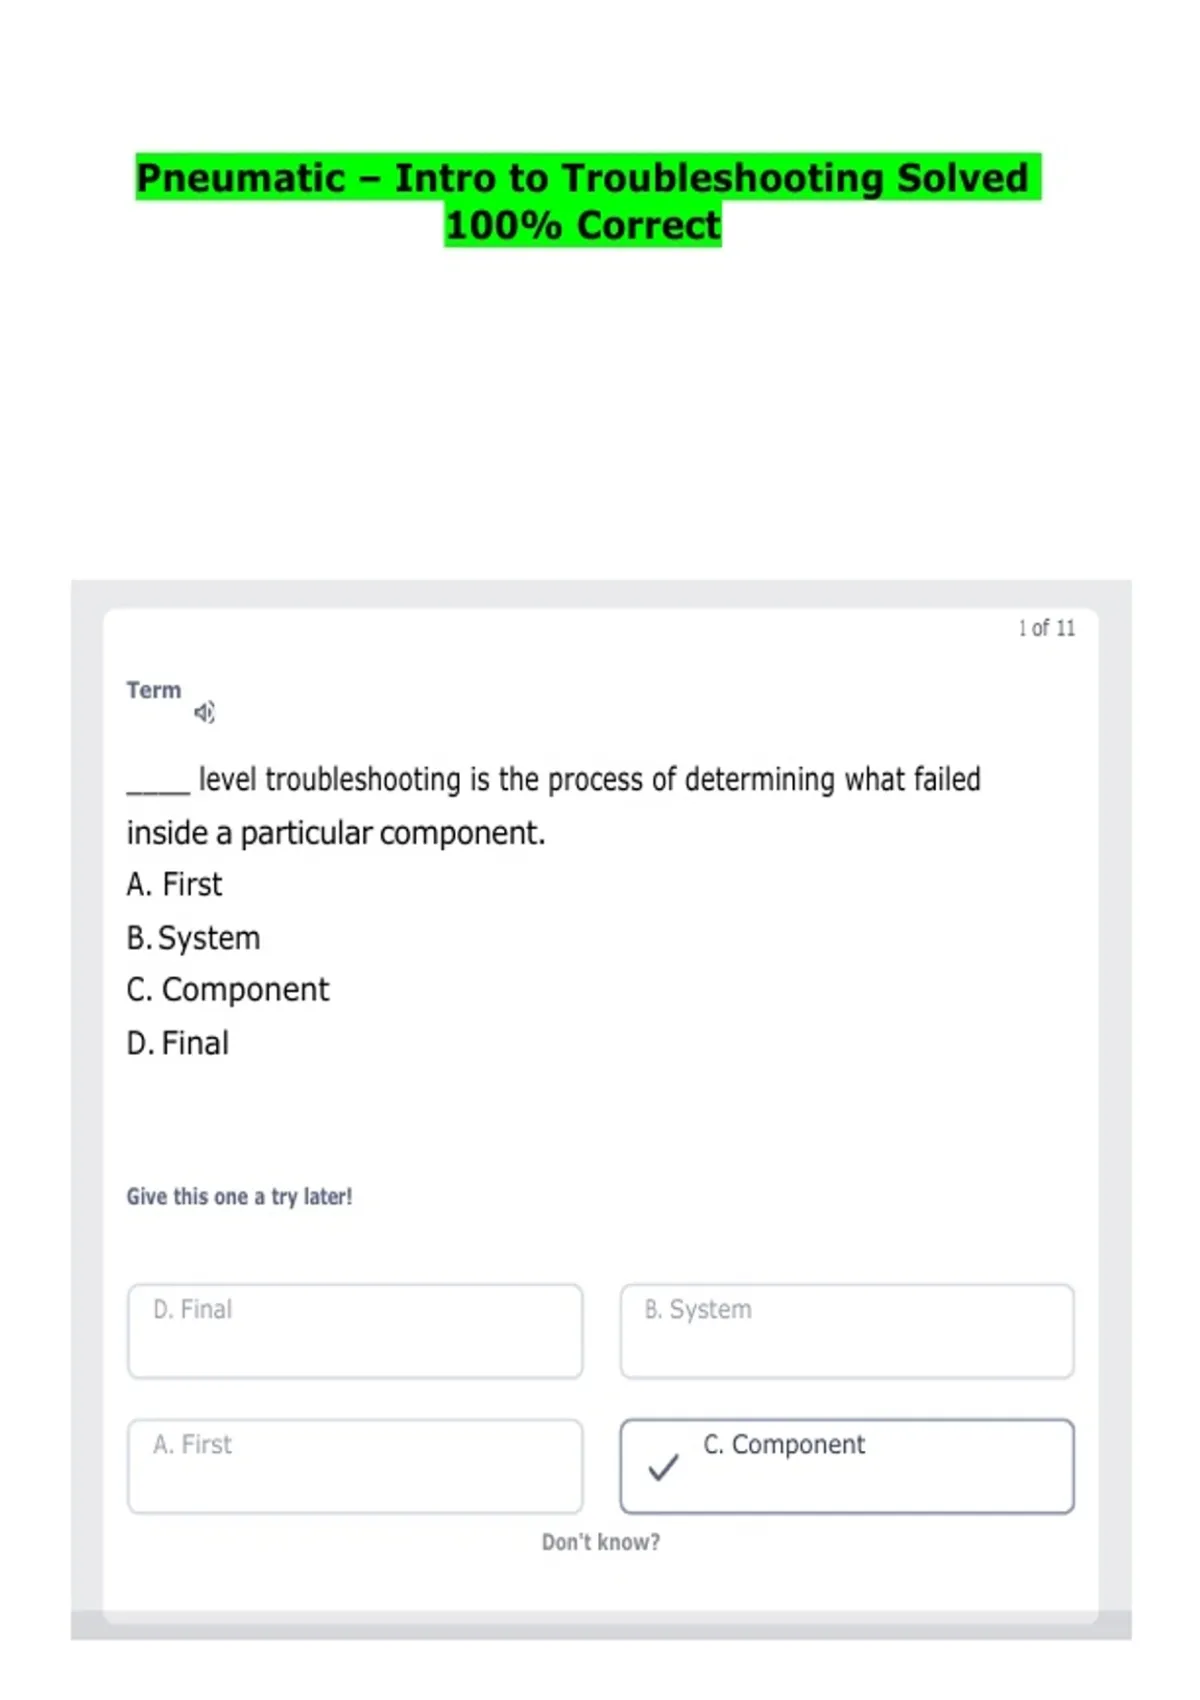Click the Give this one a try later text
This screenshot has height=1700, width=1200.
(239, 1197)
